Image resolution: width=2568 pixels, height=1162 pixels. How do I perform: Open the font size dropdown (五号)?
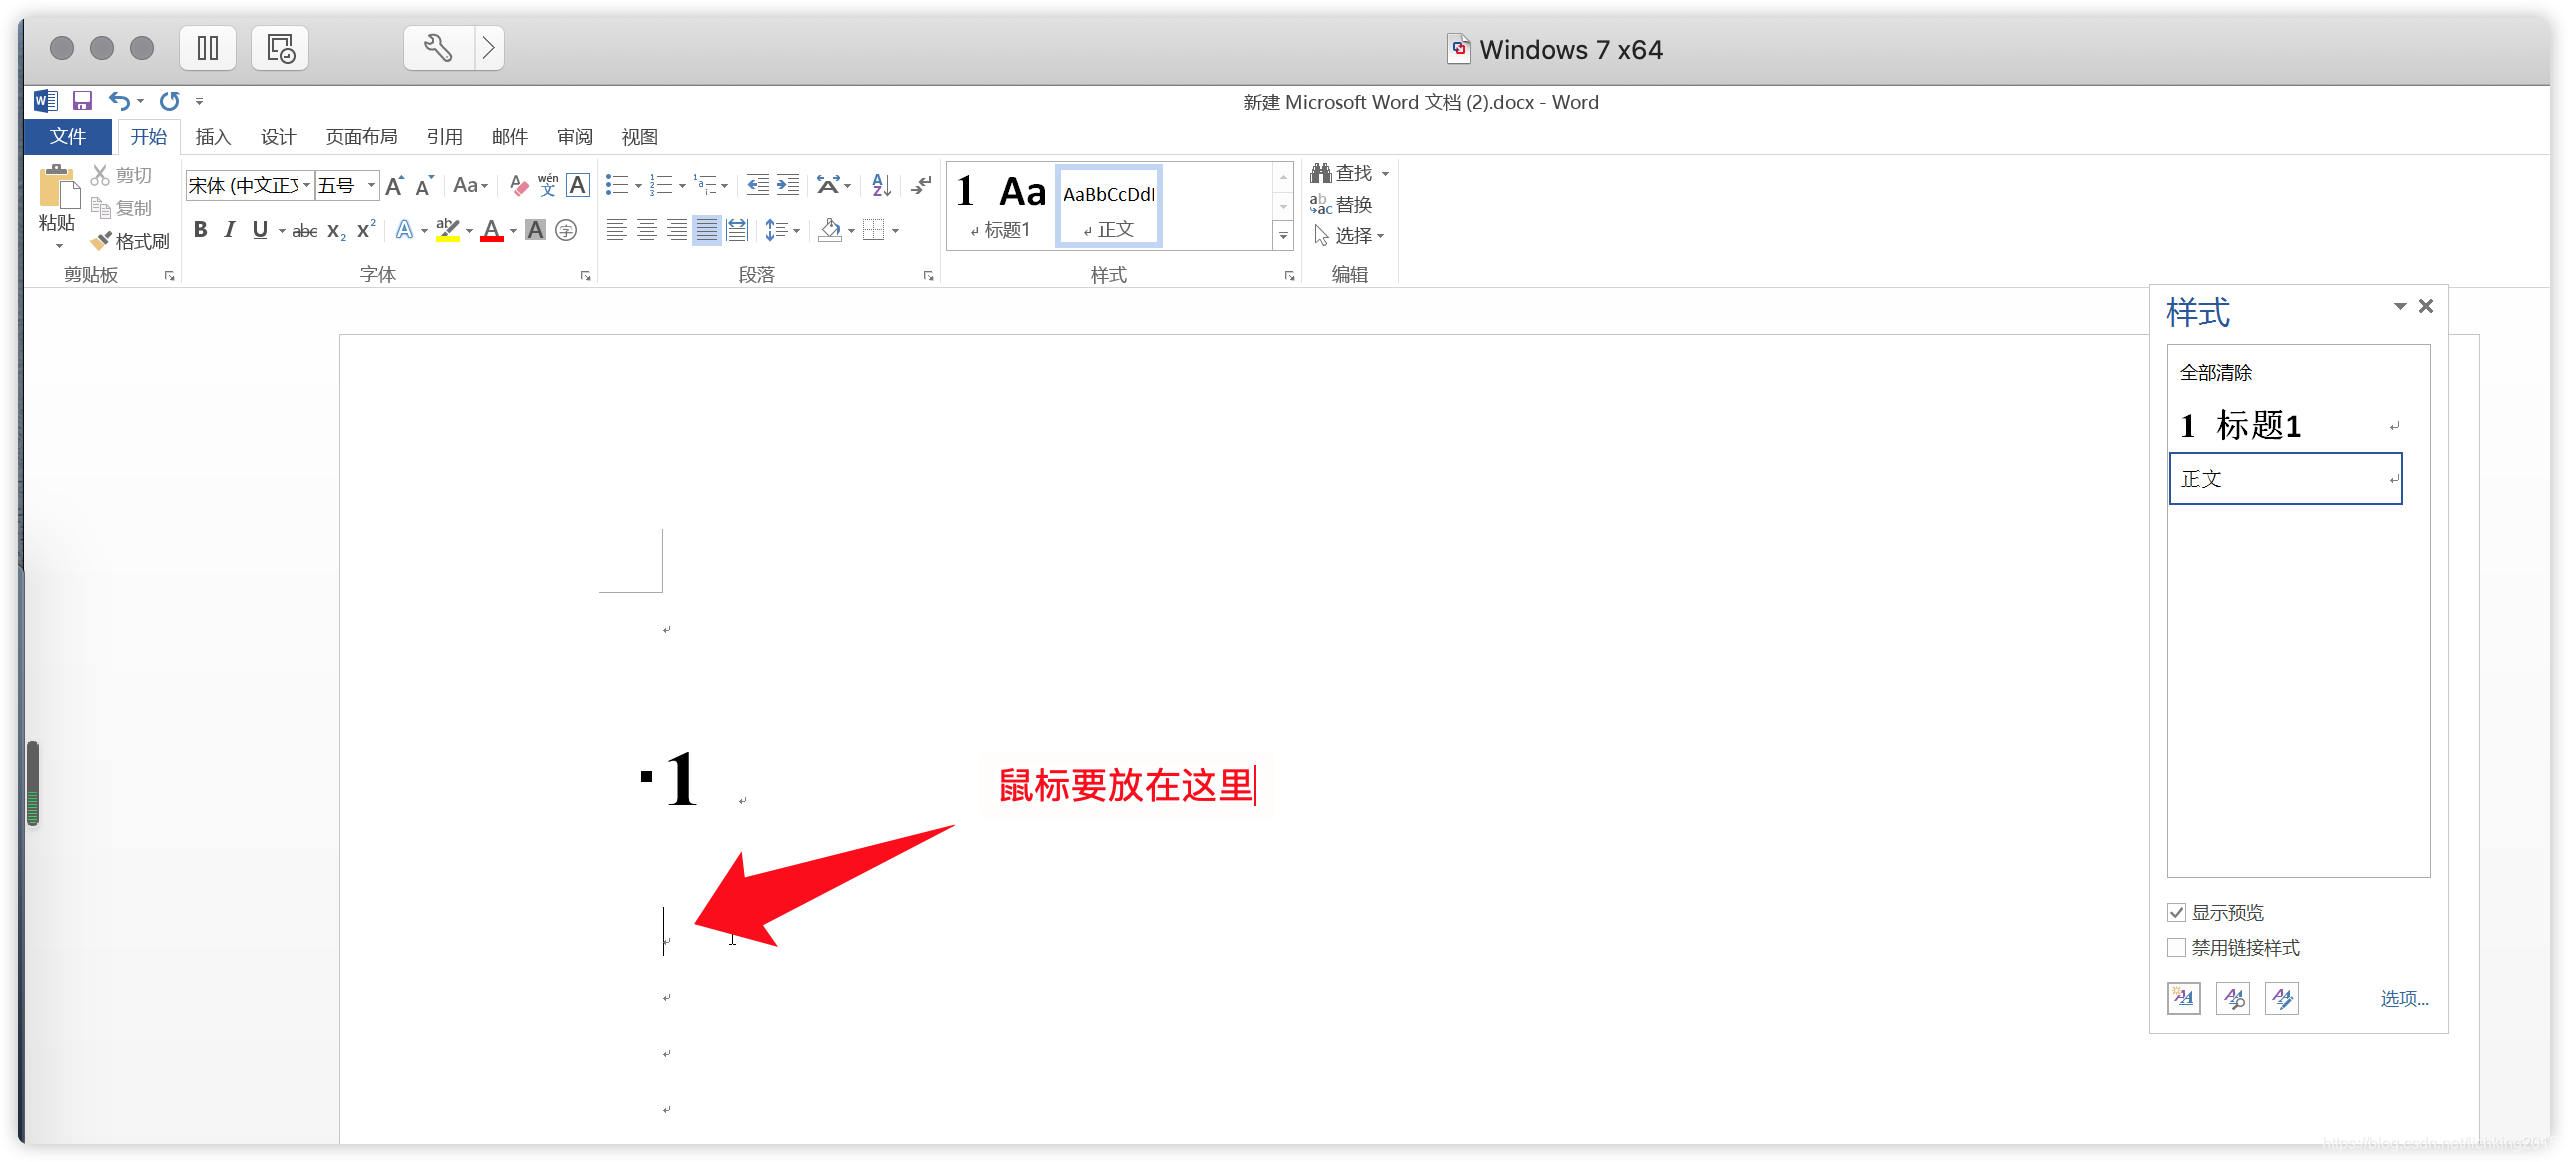372,186
